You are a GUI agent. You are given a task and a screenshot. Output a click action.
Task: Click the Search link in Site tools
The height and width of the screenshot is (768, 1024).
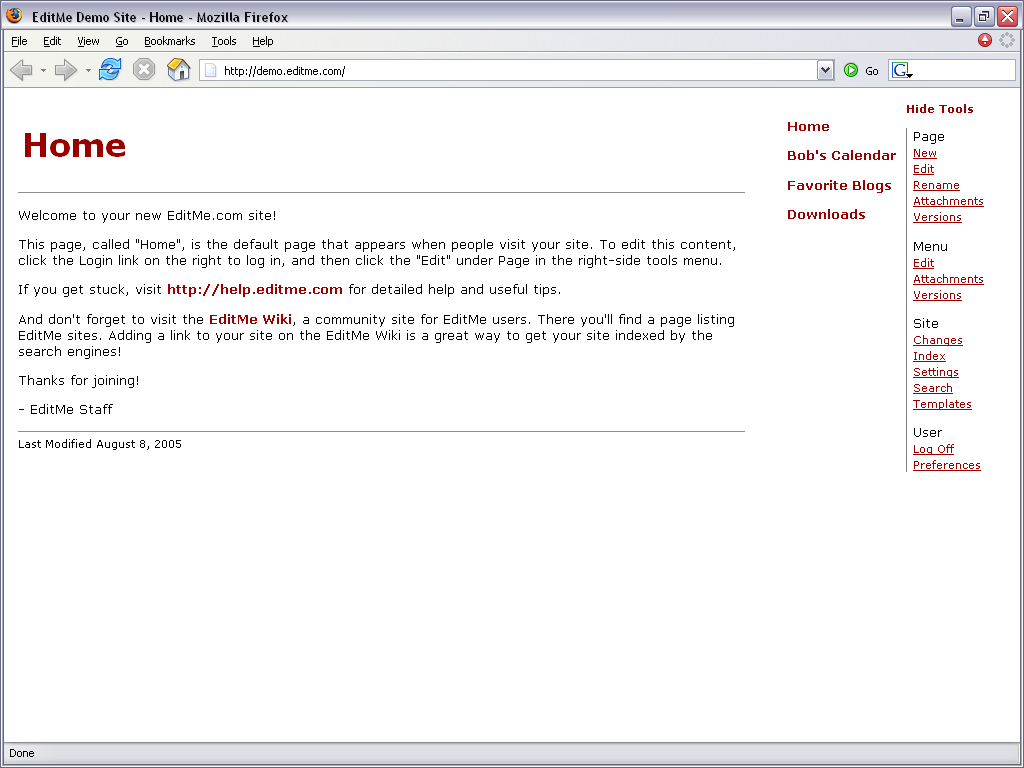click(933, 388)
